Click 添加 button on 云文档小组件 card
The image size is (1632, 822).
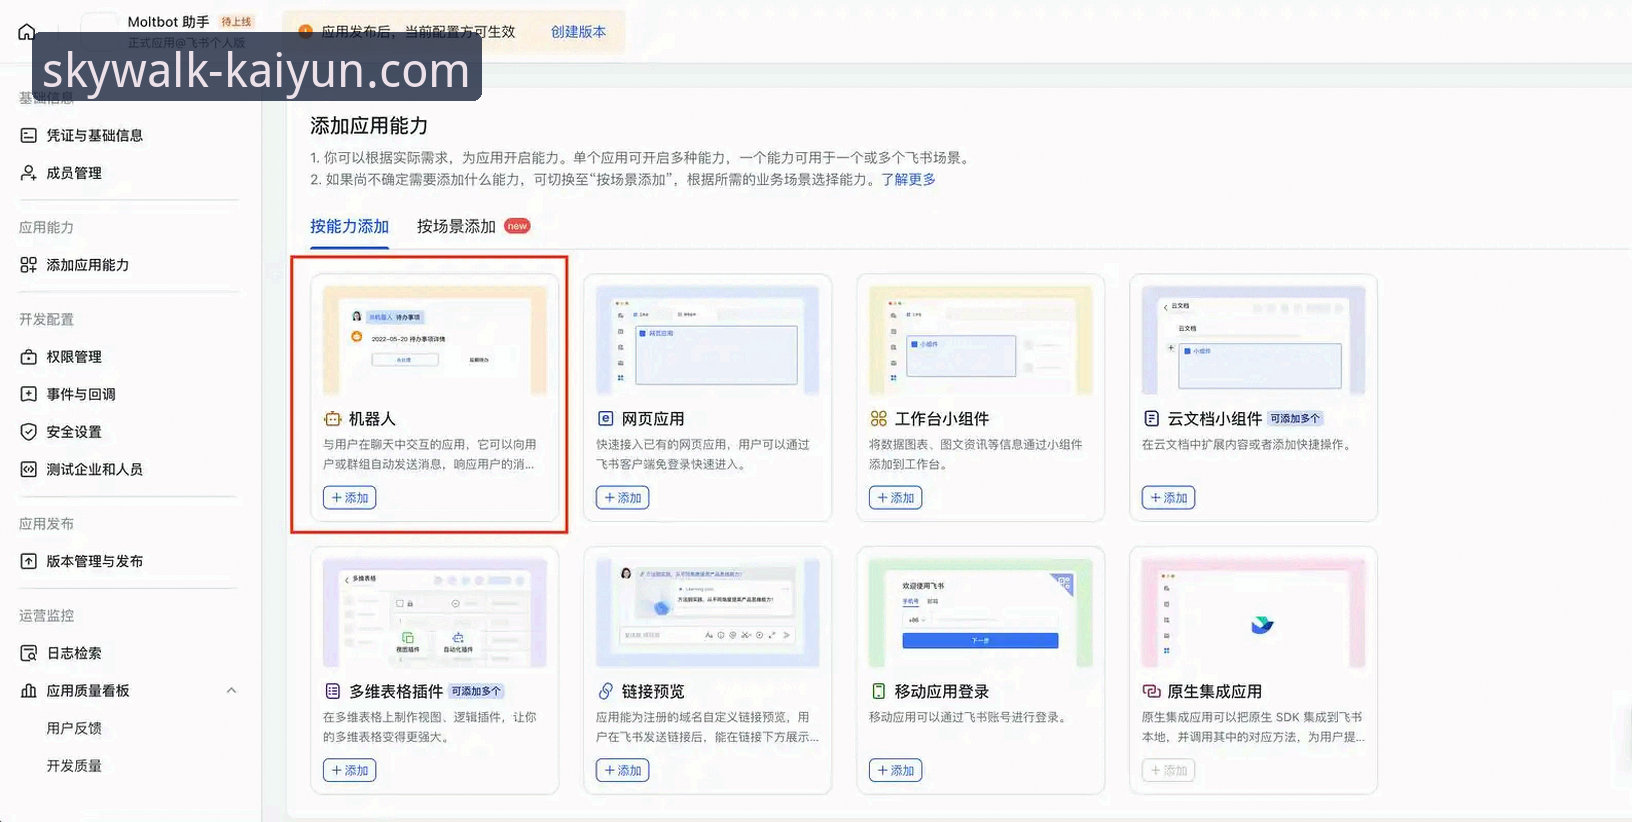click(x=1168, y=498)
